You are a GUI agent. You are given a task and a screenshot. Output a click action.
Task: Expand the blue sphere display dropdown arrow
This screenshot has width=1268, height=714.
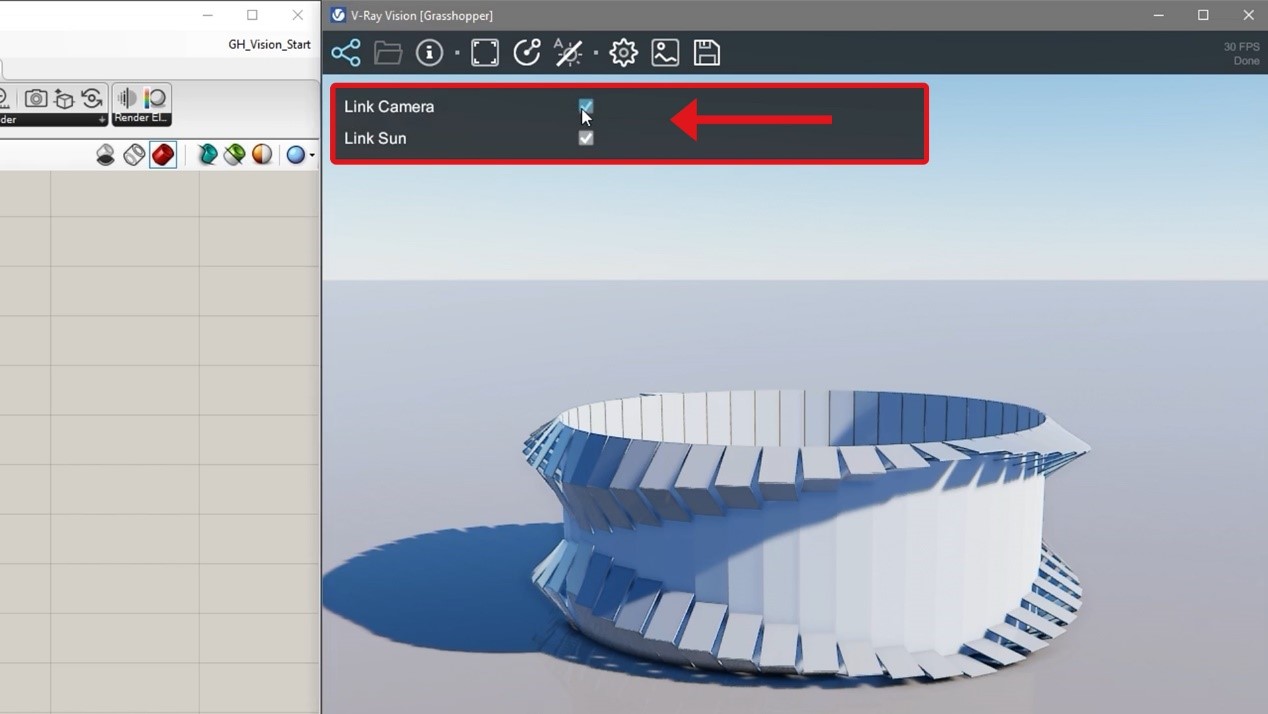point(312,156)
